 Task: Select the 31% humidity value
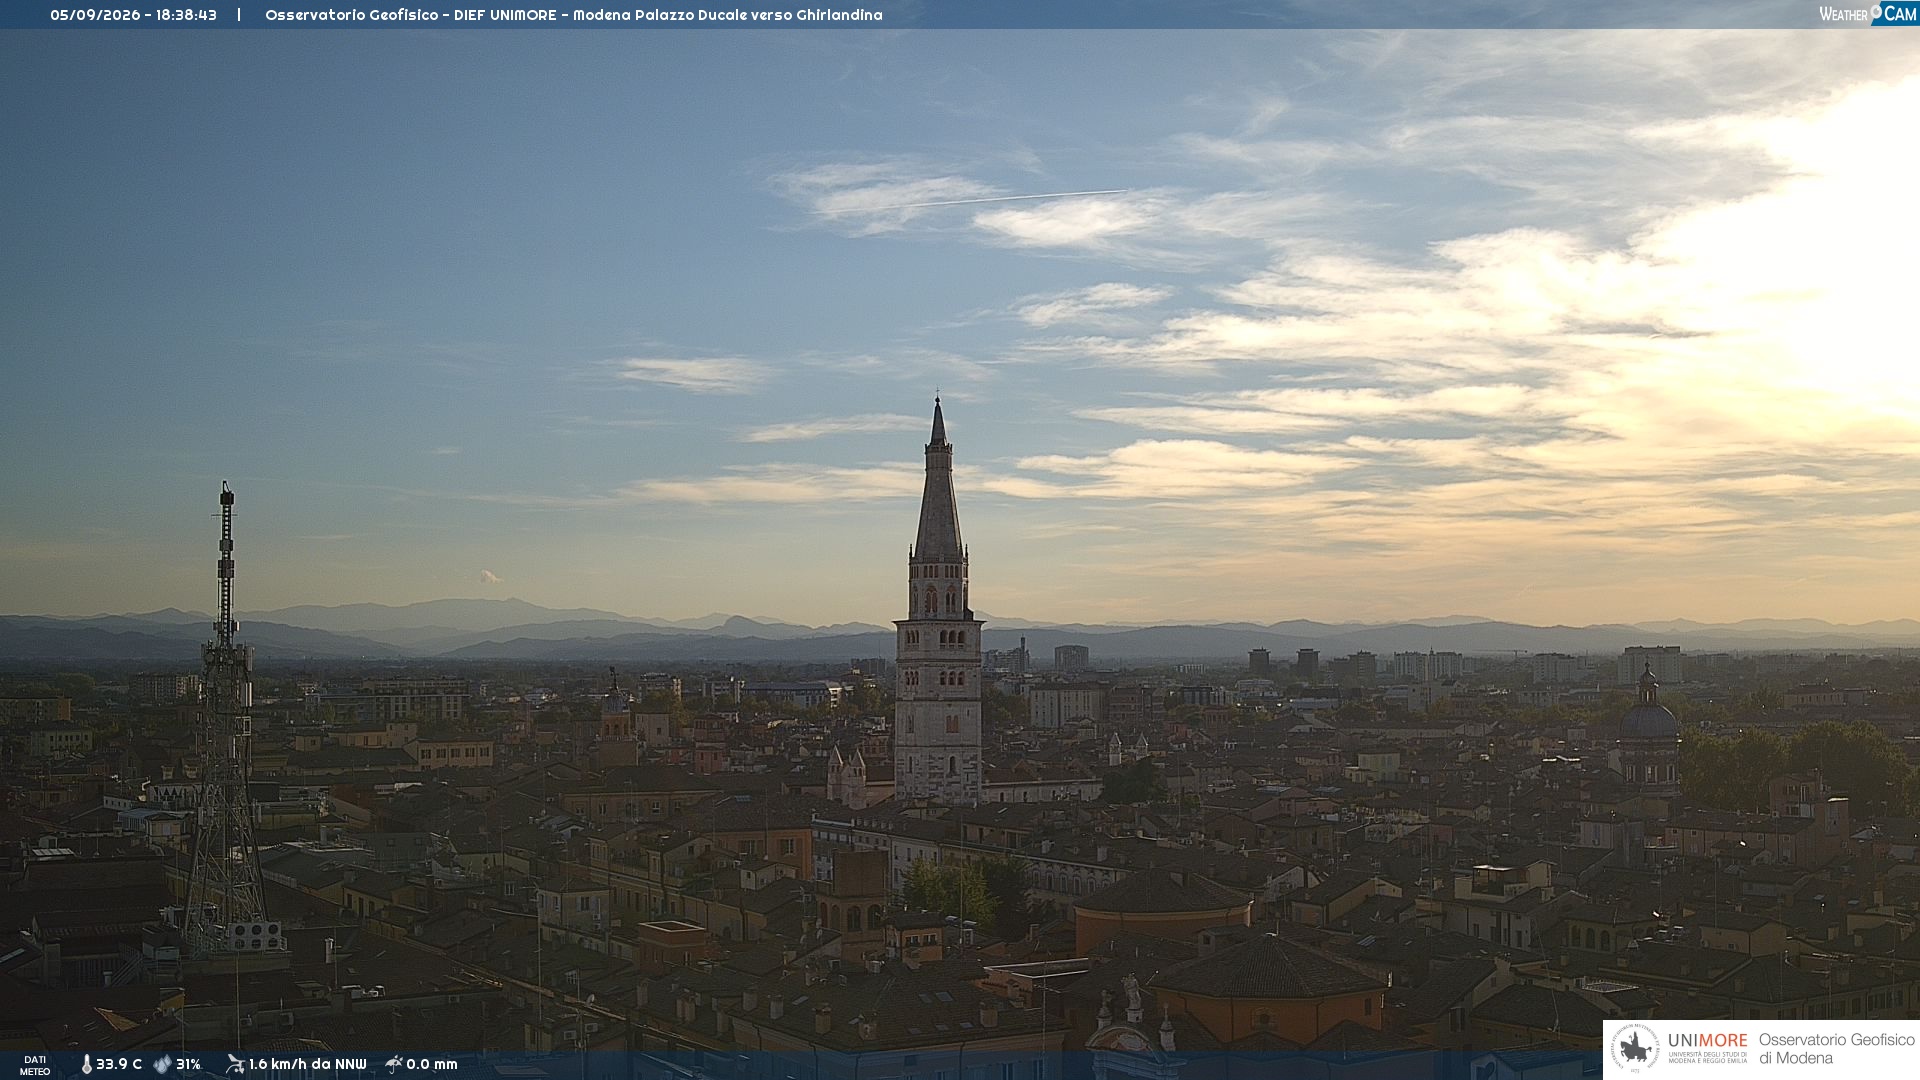tap(188, 1064)
